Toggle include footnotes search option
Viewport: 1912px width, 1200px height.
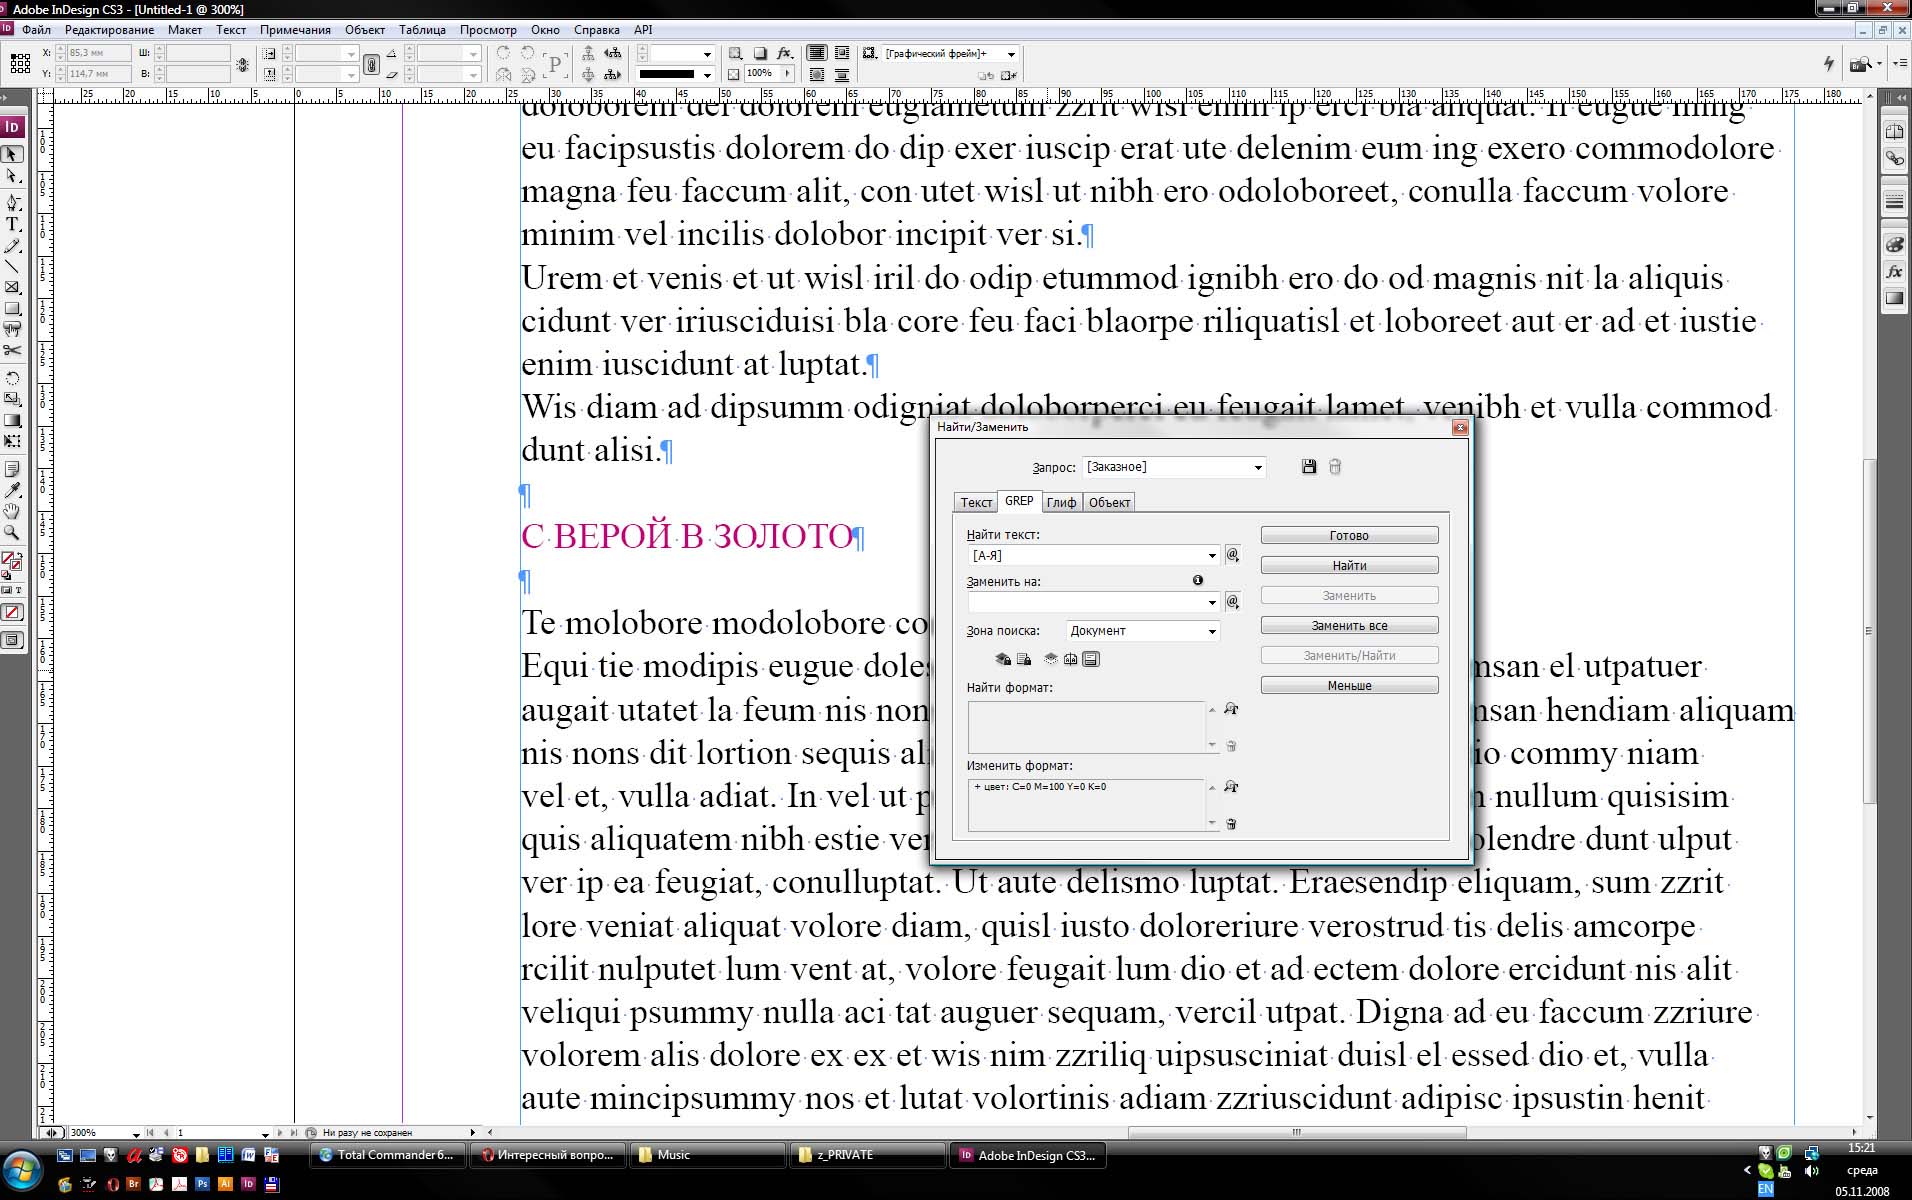point(1091,659)
